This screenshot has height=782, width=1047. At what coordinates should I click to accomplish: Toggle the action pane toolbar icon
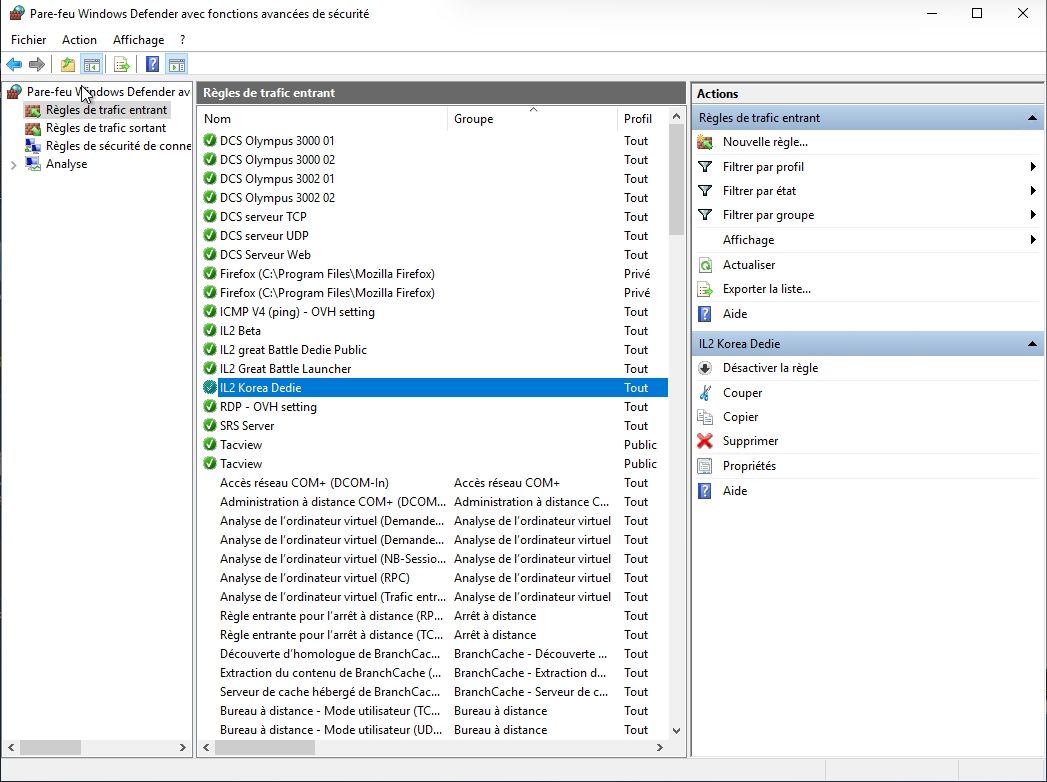176,64
